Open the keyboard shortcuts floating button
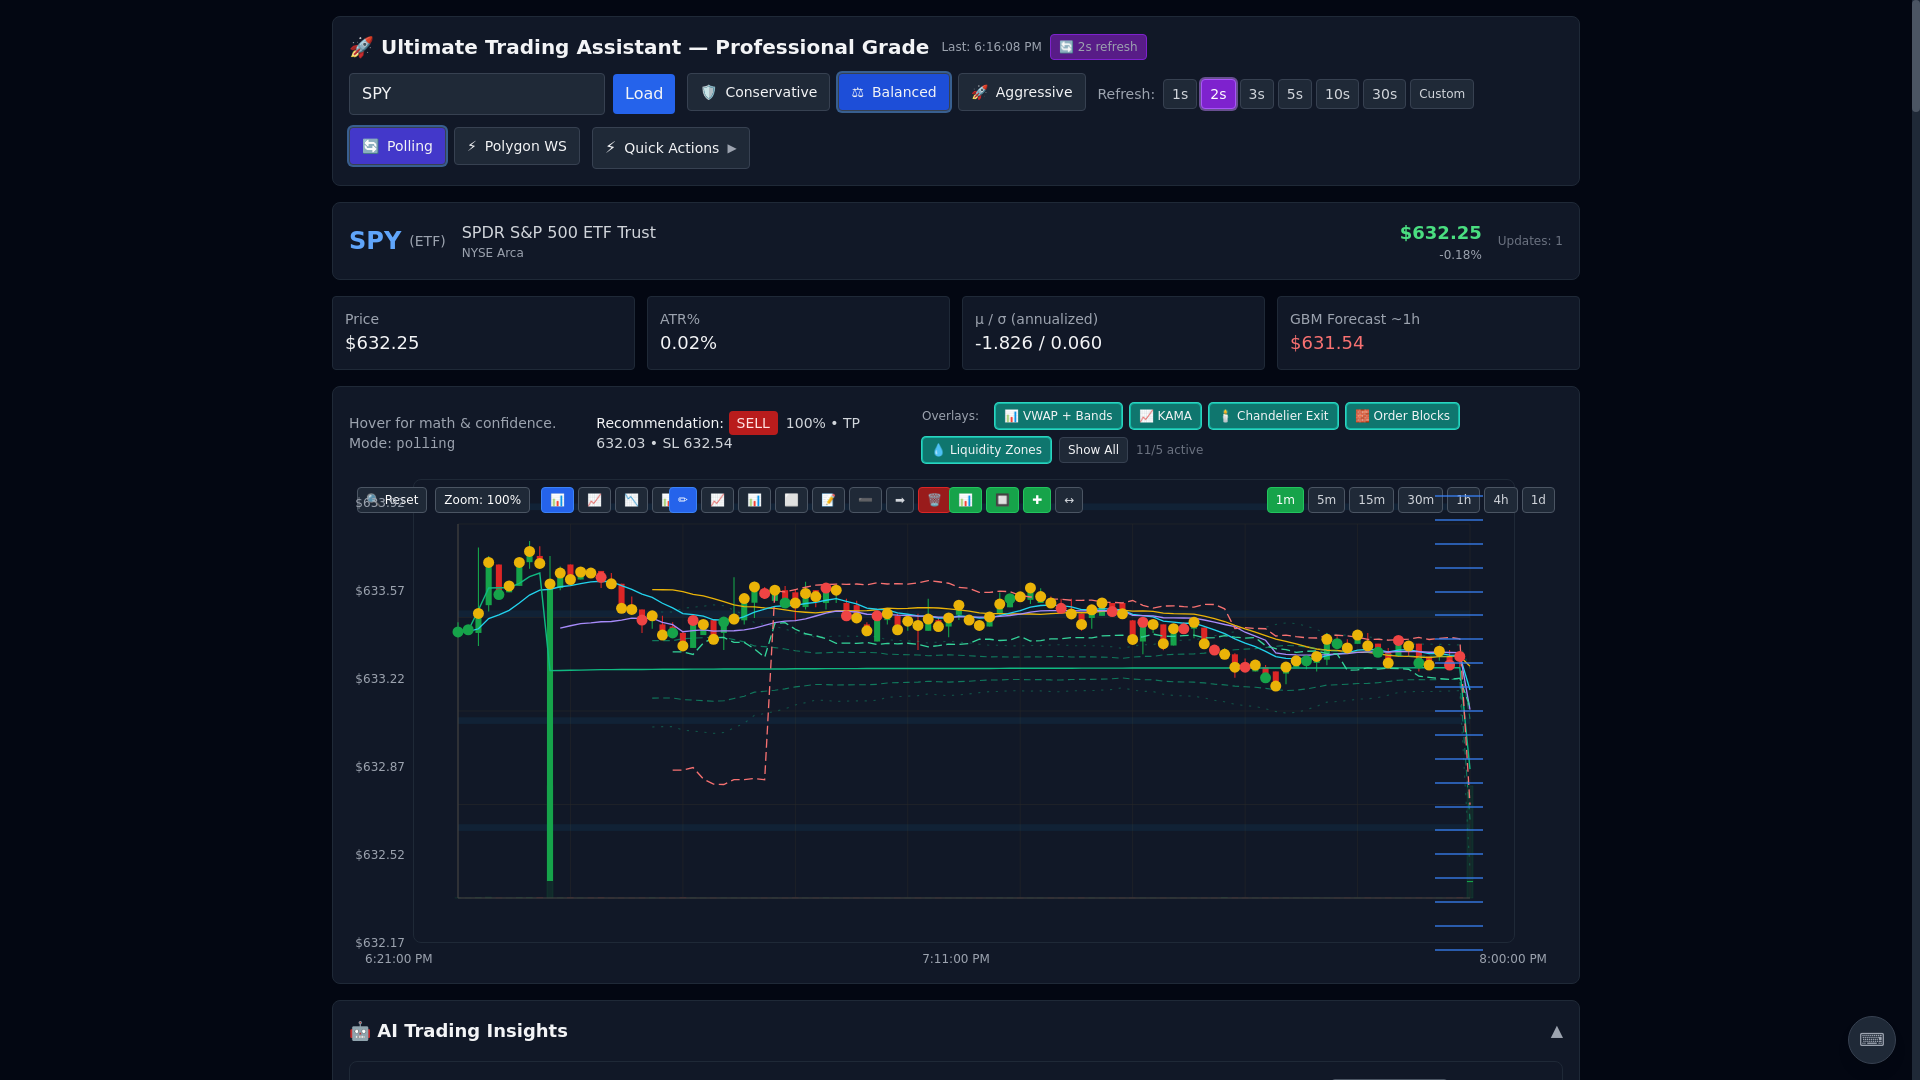Image resolution: width=1920 pixels, height=1080 pixels. tap(1872, 1040)
